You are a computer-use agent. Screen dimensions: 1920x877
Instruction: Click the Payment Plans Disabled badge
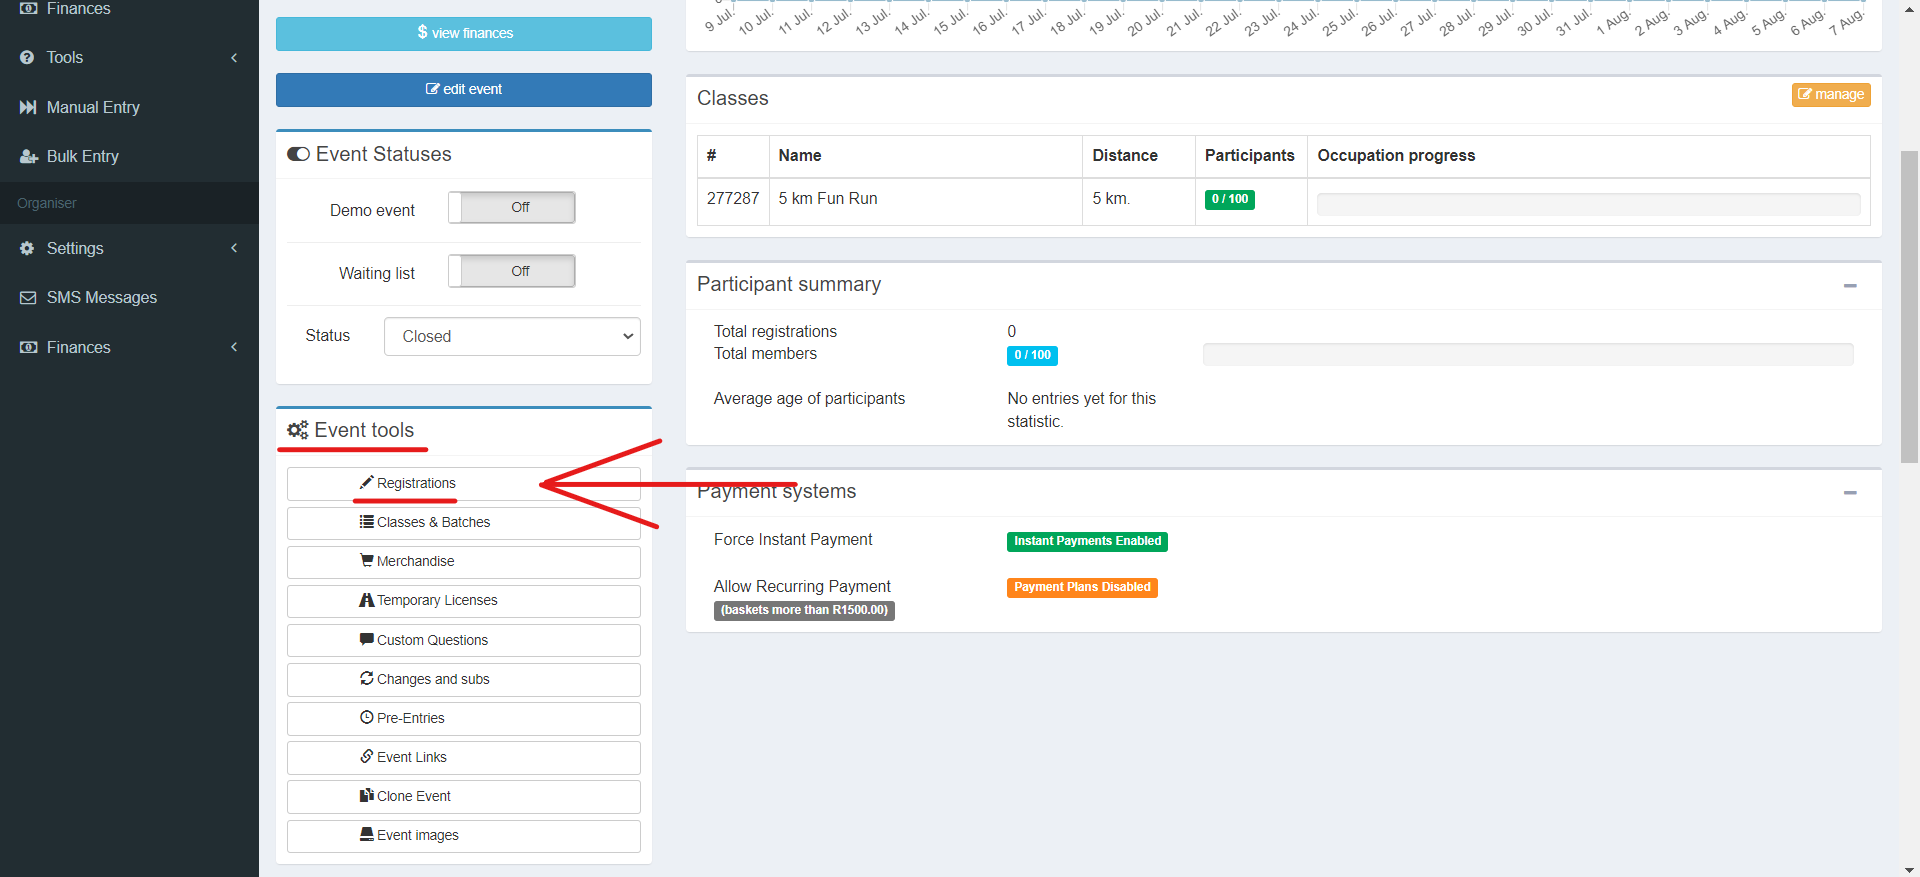coord(1082,587)
